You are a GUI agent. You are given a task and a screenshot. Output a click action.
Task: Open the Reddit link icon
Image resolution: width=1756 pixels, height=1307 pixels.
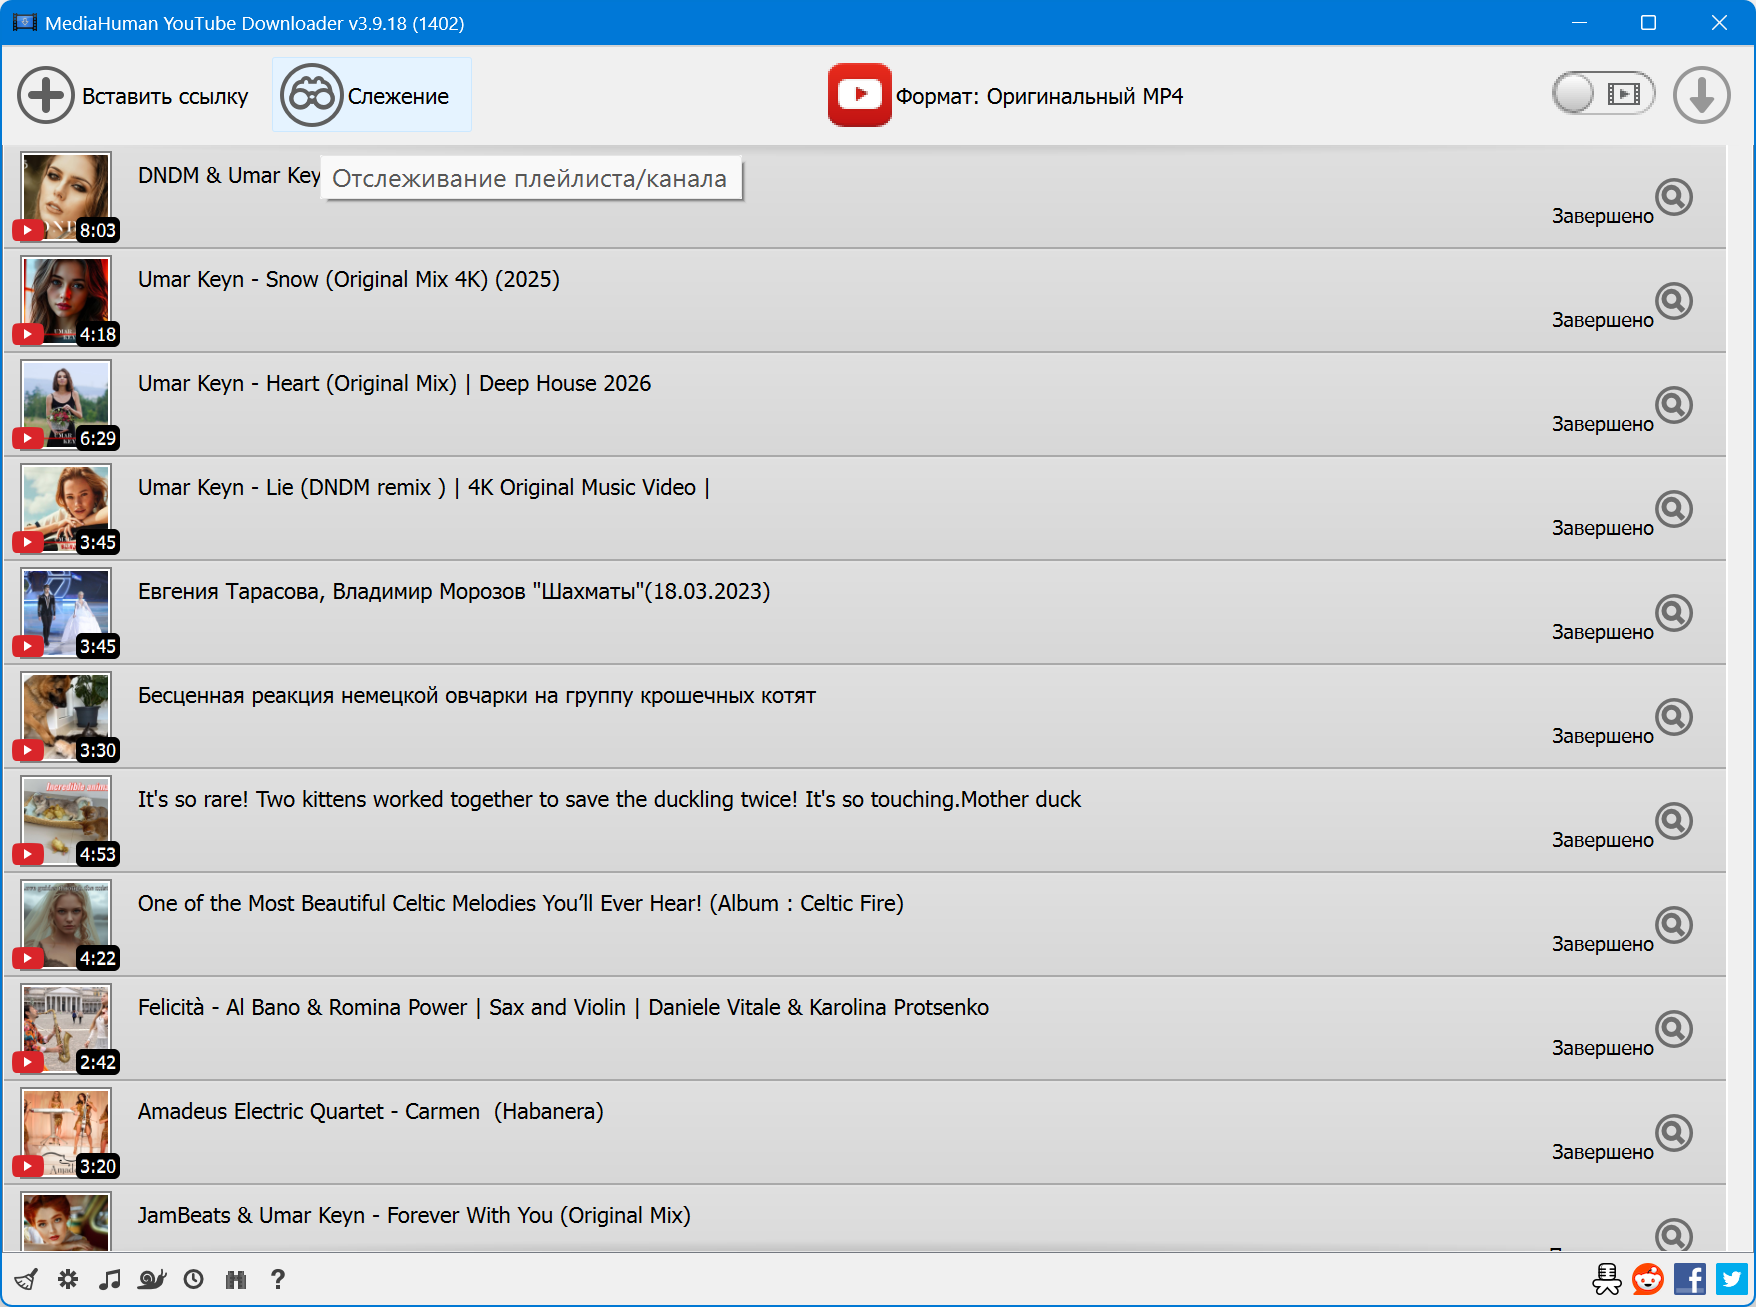(1648, 1279)
